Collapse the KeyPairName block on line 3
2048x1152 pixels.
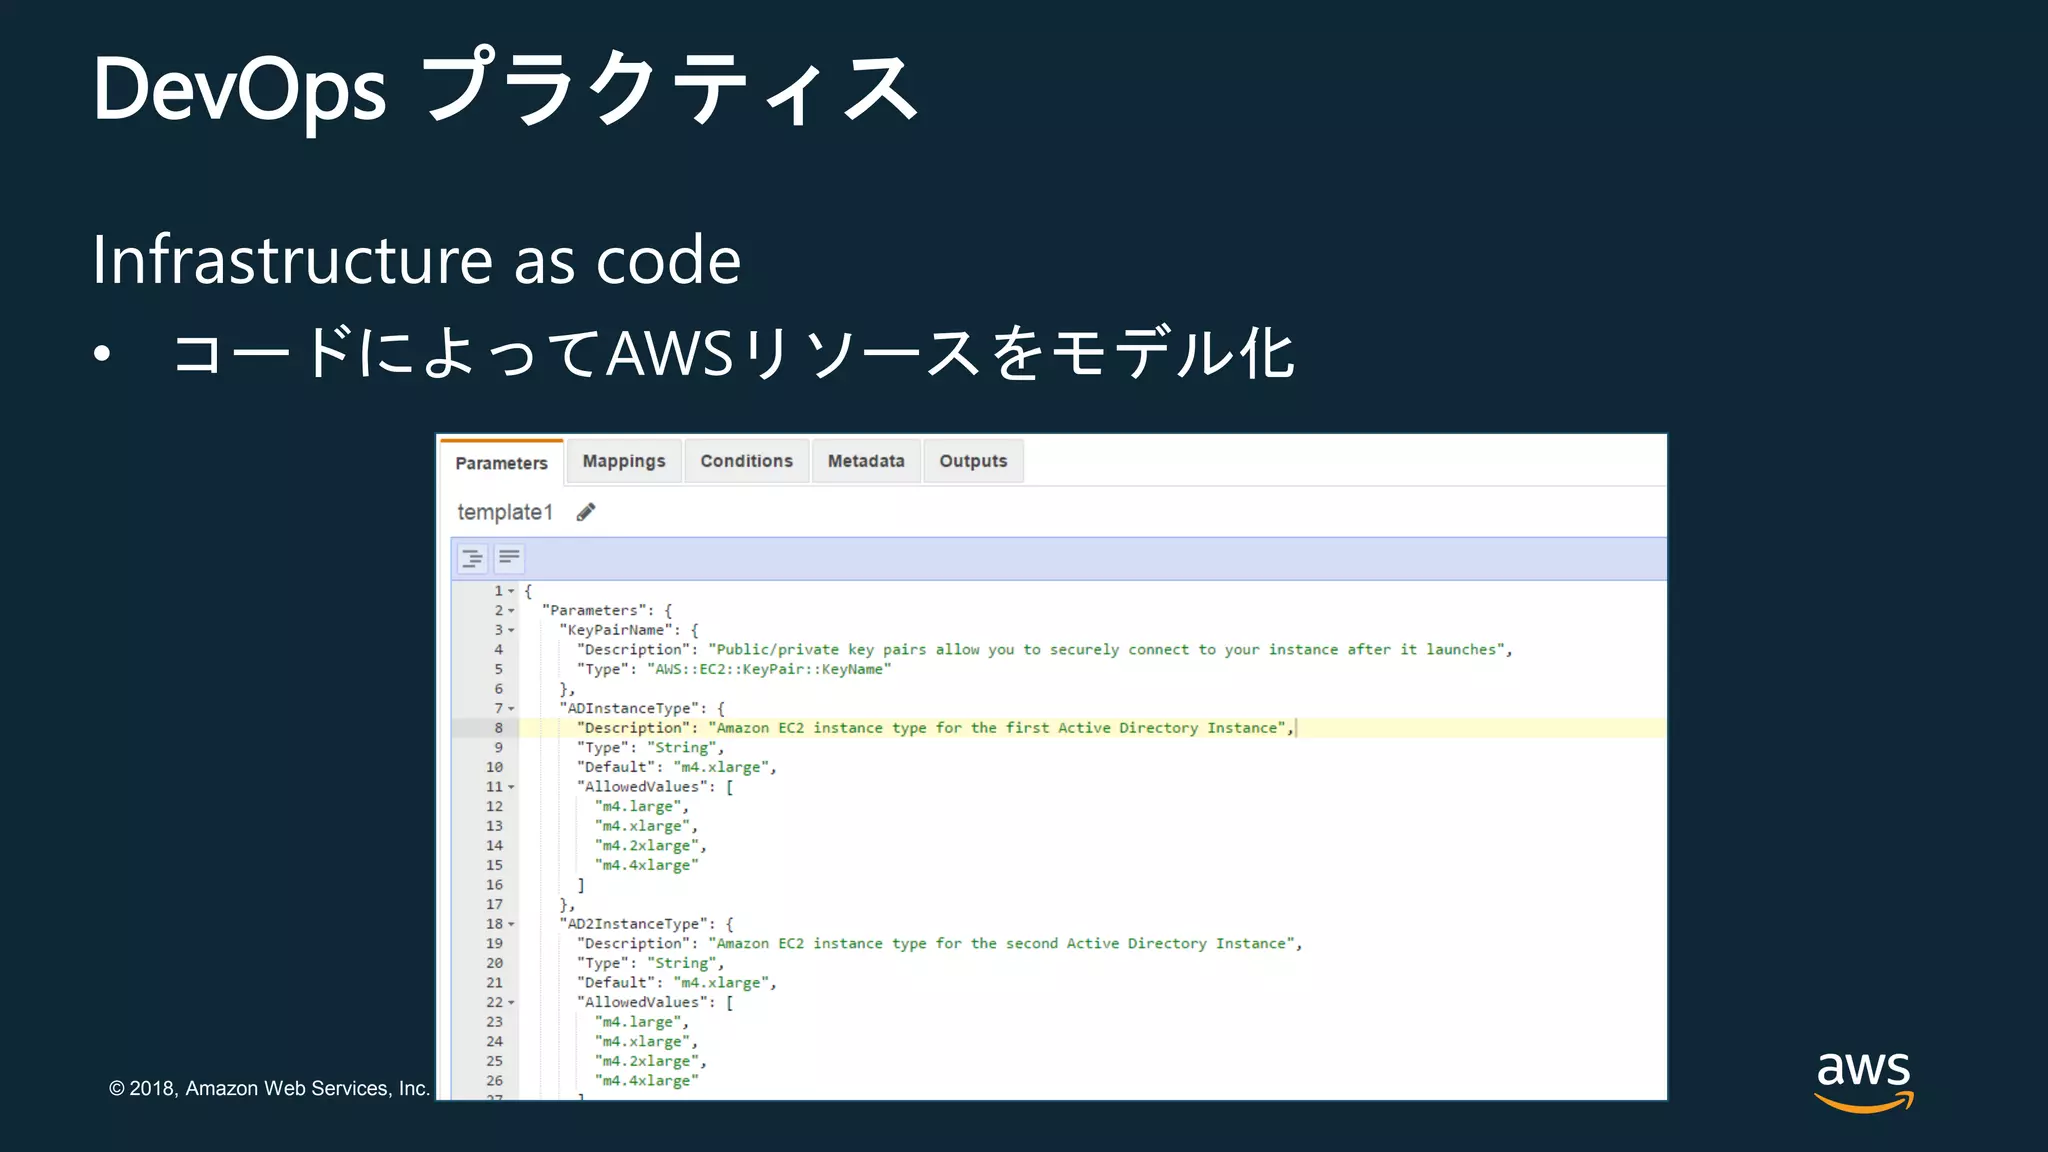click(511, 630)
